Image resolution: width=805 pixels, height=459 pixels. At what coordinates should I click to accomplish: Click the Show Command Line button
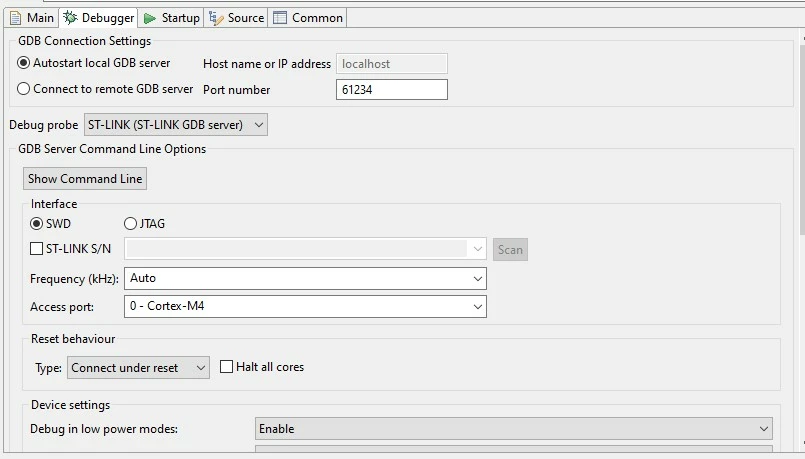[85, 179]
